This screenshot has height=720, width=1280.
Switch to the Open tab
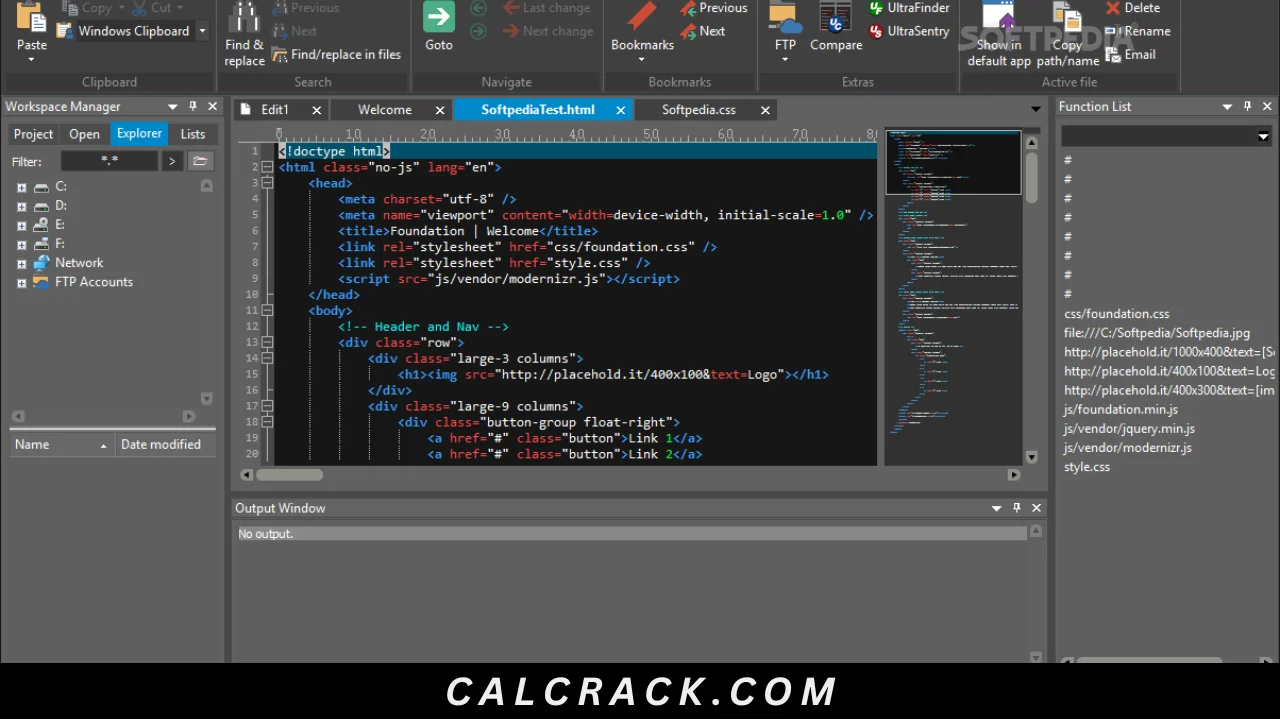(84, 134)
